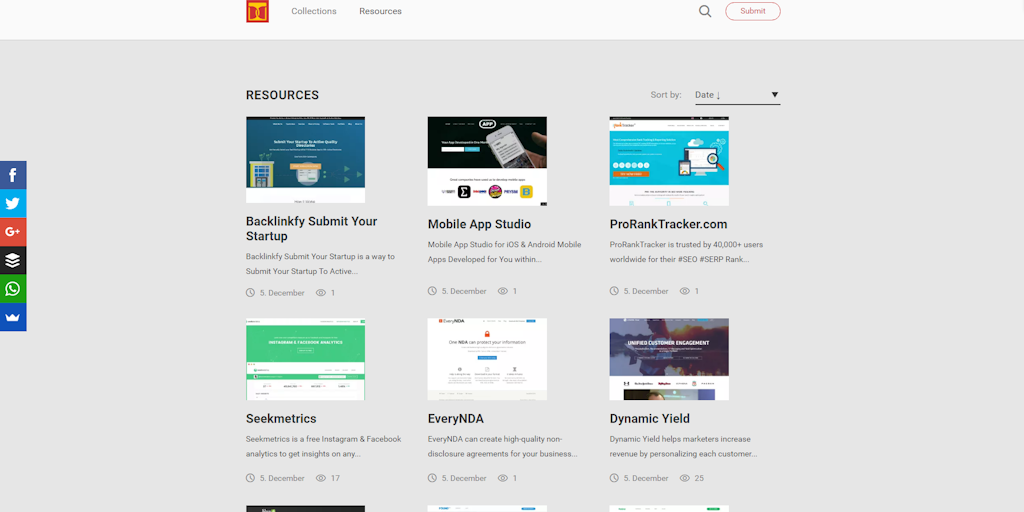The image size is (1024, 512).
Task: Open the Backlinkfy Submit Your Startup title
Action: tap(312, 229)
